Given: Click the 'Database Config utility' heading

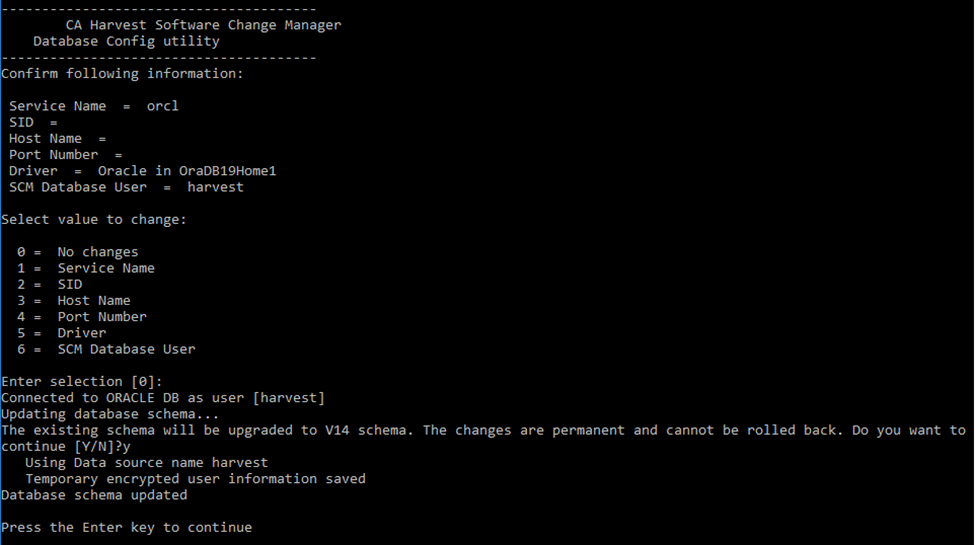Looking at the screenshot, I should pos(126,41).
